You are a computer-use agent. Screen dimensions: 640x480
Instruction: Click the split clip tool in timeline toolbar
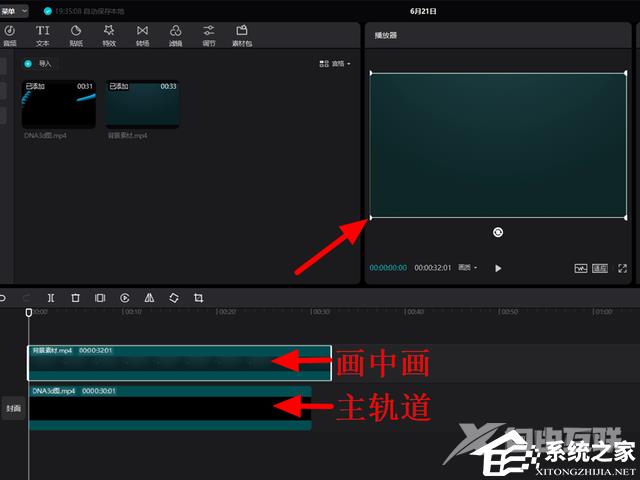tap(51, 298)
